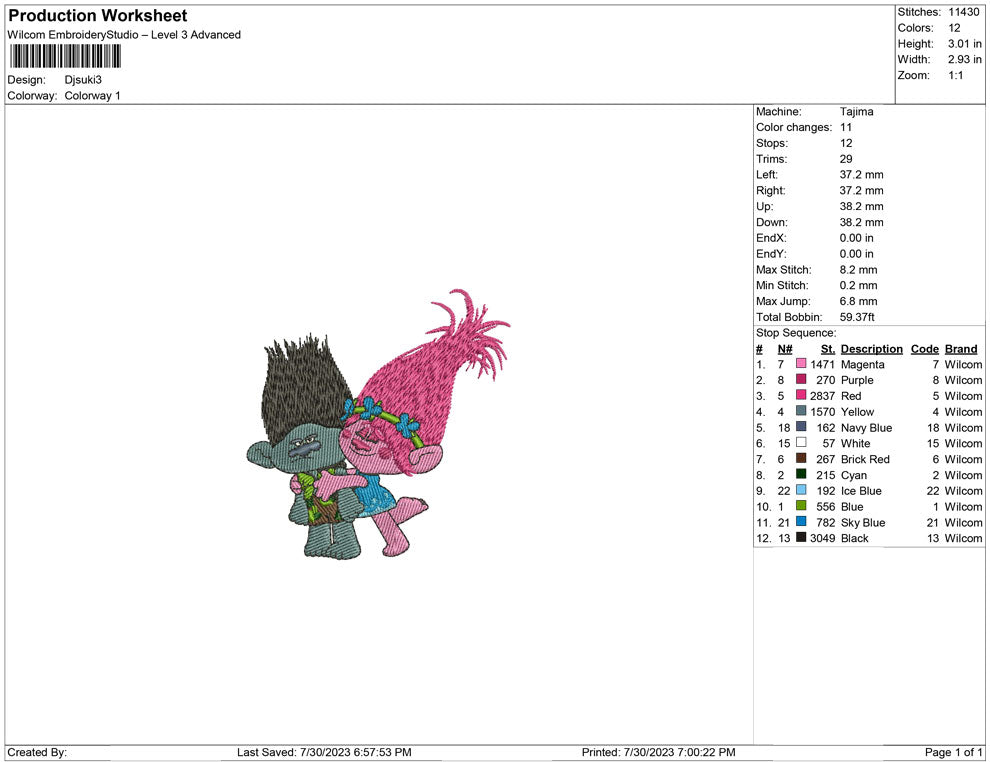Choose the Cyan-labelled dark green swatch
Image resolution: width=990 pixels, height=762 pixels.
click(x=801, y=474)
